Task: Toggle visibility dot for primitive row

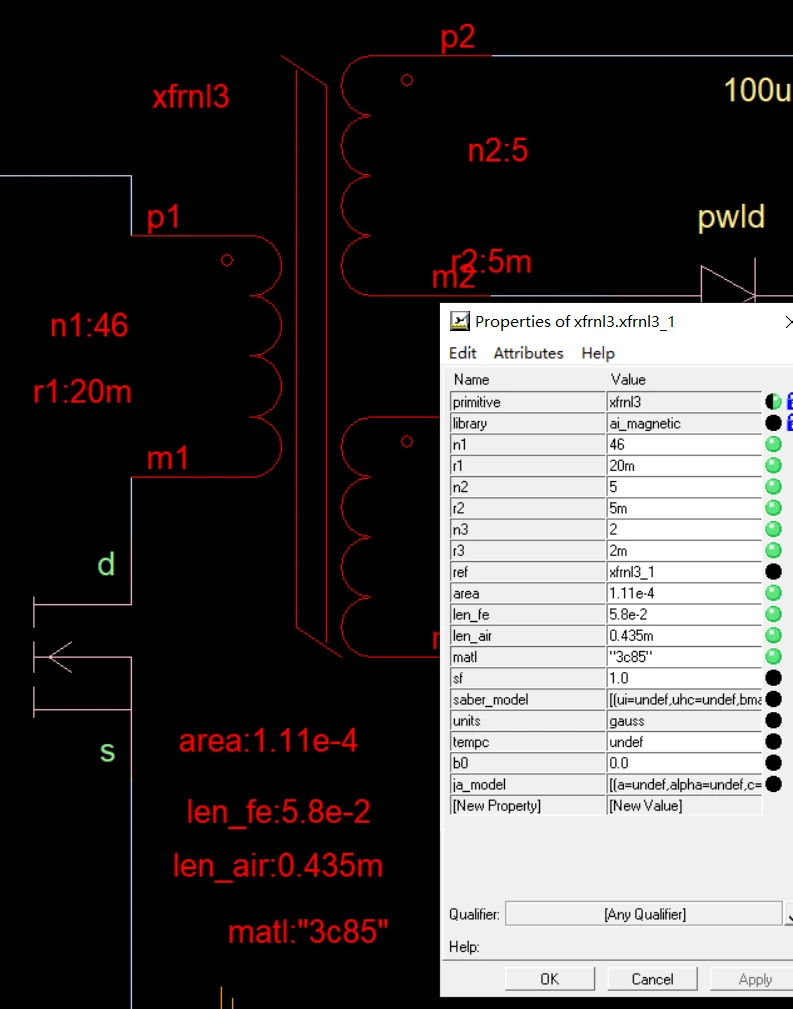Action: [x=773, y=402]
